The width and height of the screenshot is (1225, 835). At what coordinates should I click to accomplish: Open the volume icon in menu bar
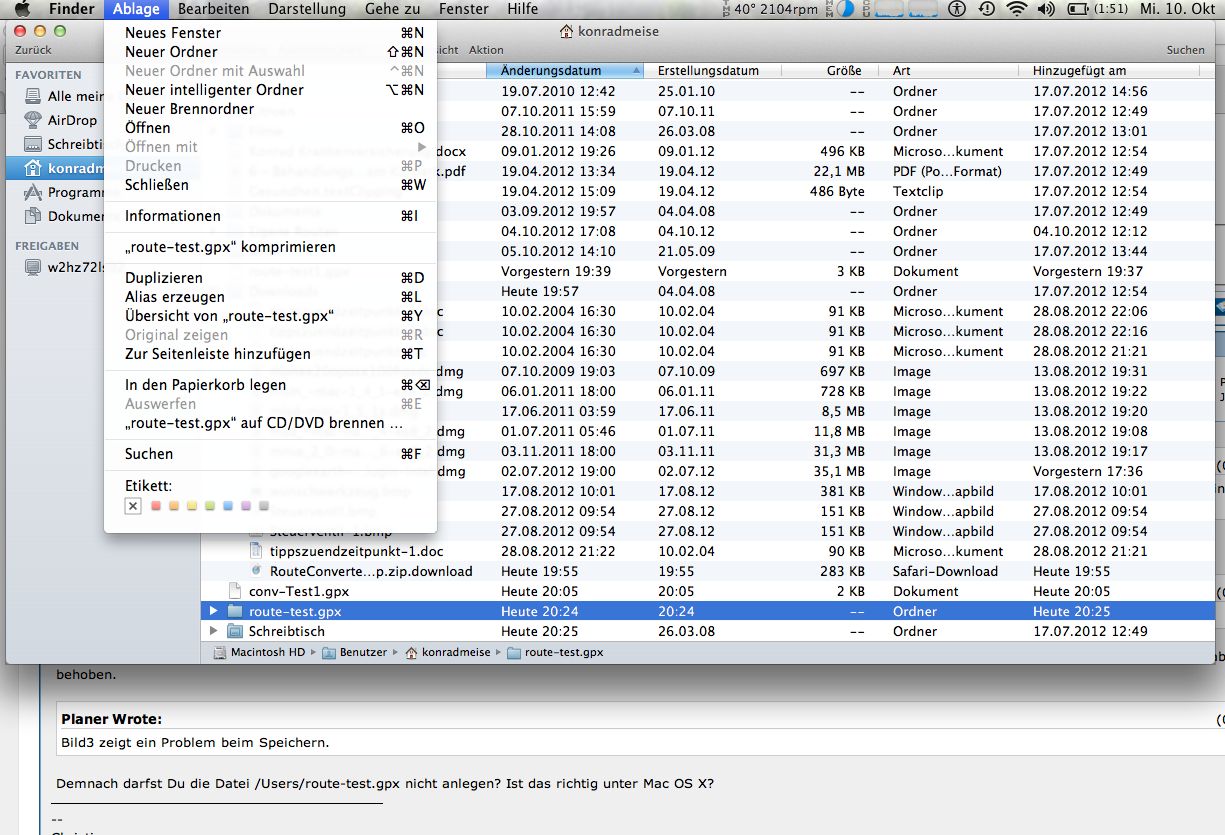1046,9
